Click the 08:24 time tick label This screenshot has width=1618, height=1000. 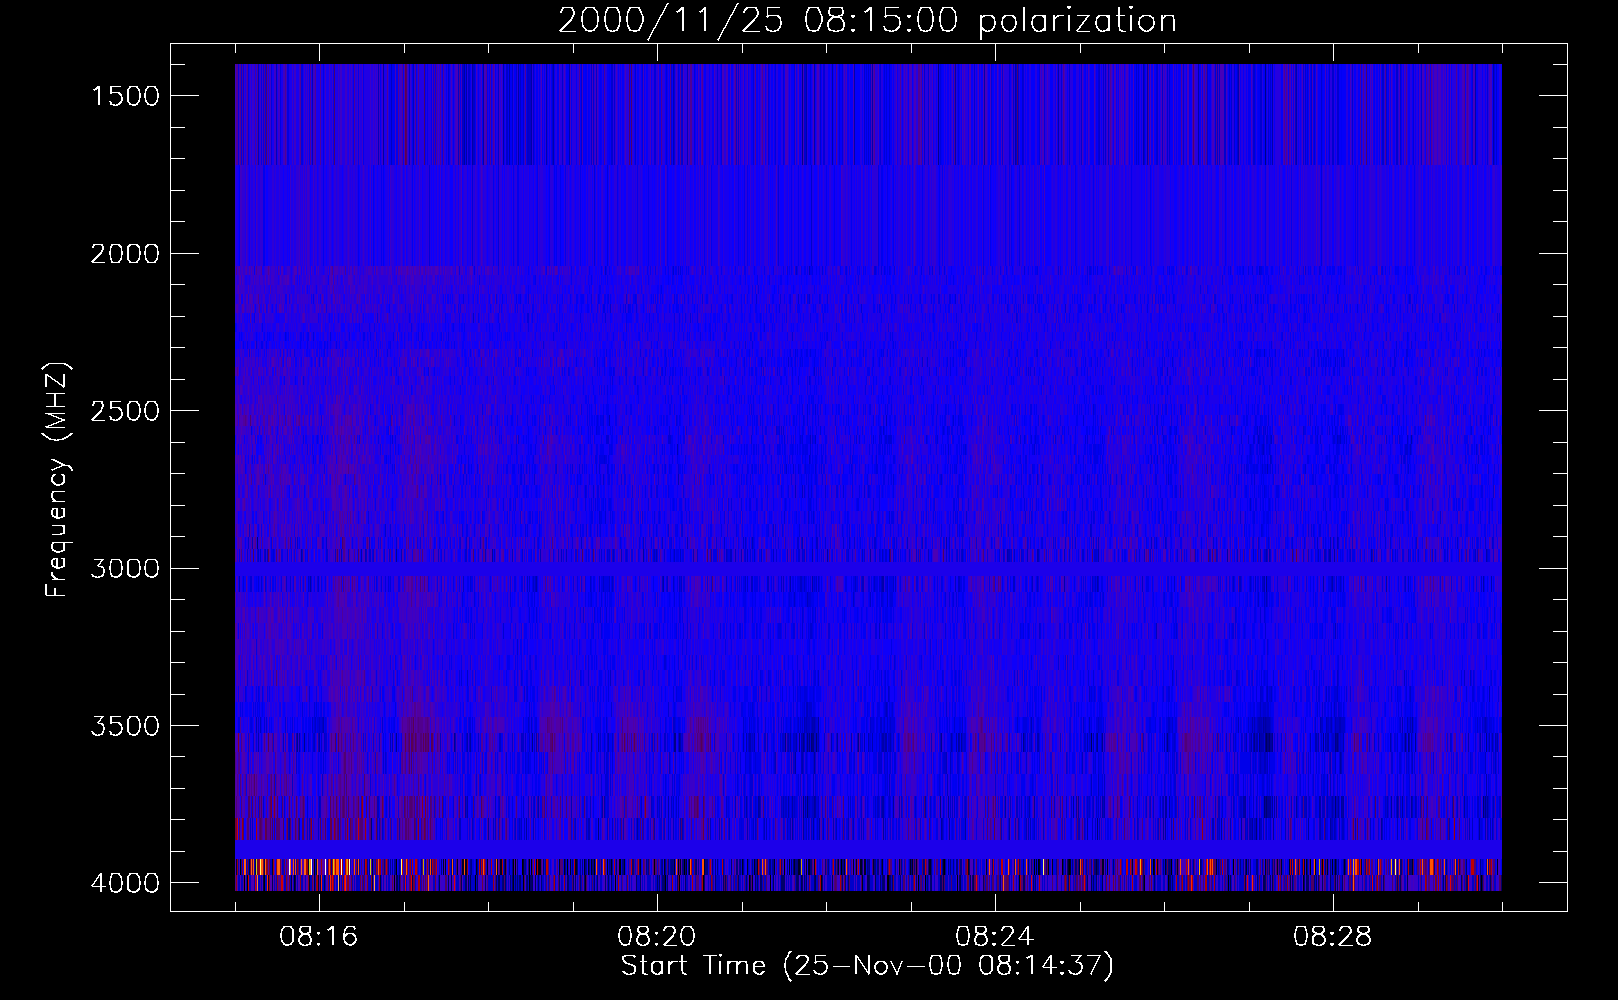(x=995, y=937)
